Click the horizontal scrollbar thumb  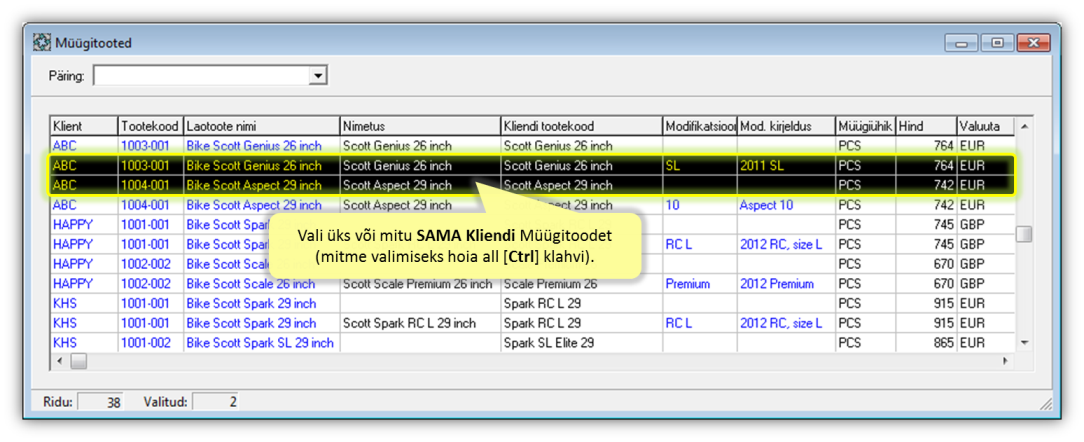(78, 361)
